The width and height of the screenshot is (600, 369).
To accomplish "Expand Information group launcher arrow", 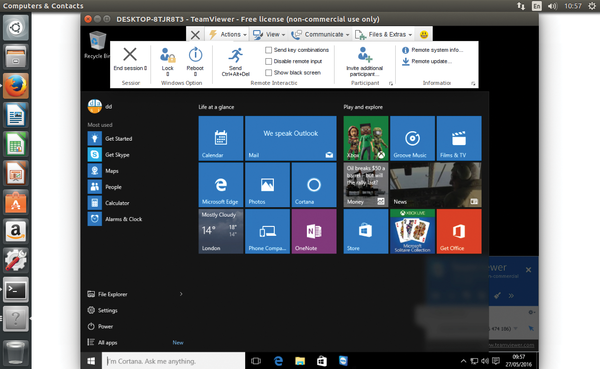I will coord(473,83).
